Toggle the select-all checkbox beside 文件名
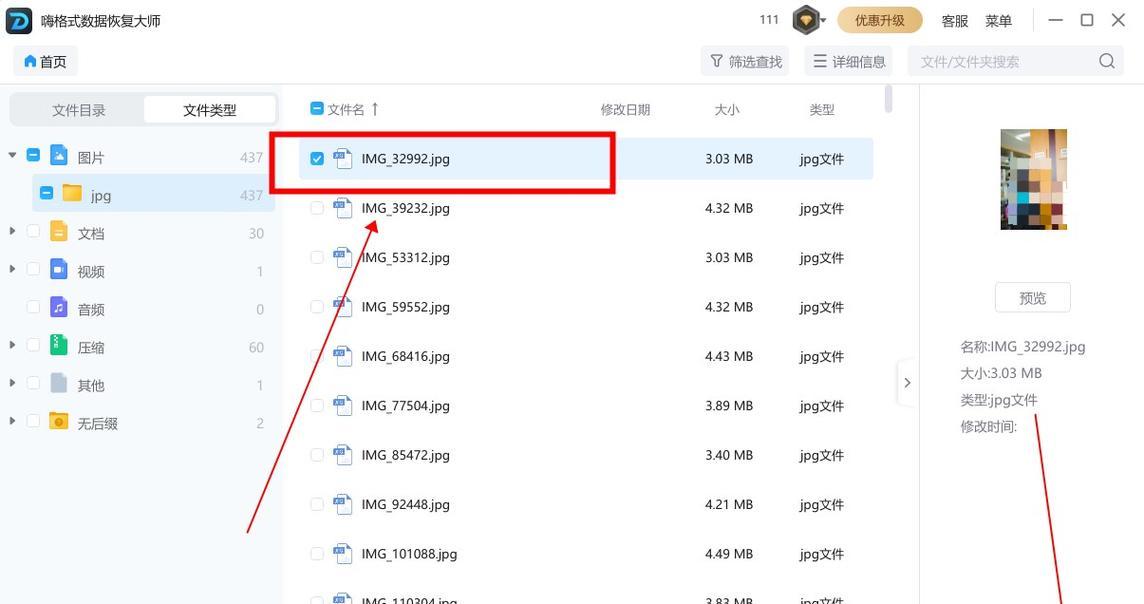This screenshot has width=1144, height=604. [x=317, y=109]
